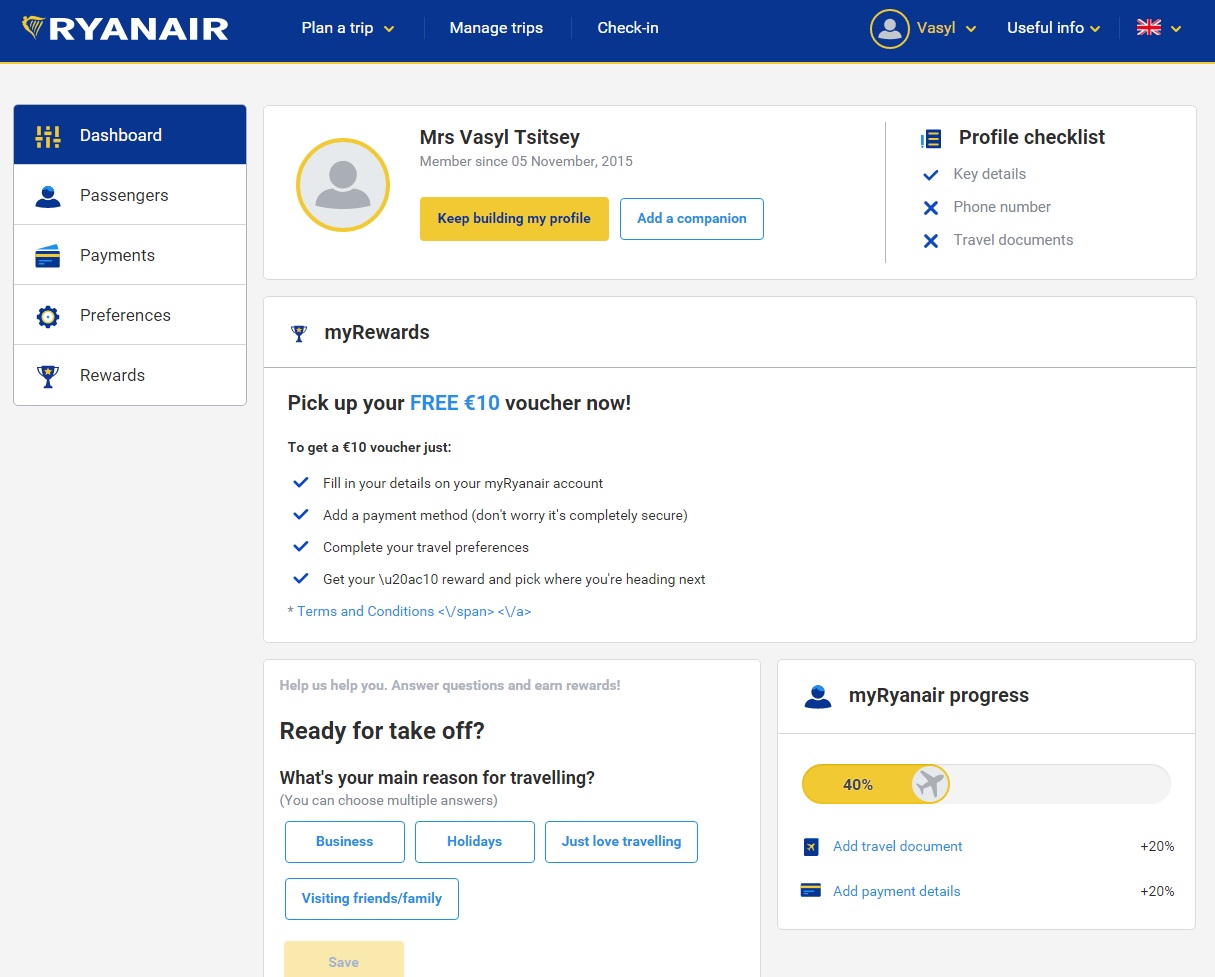Click the Travel documents checklist item

pyautogui.click(x=1013, y=240)
